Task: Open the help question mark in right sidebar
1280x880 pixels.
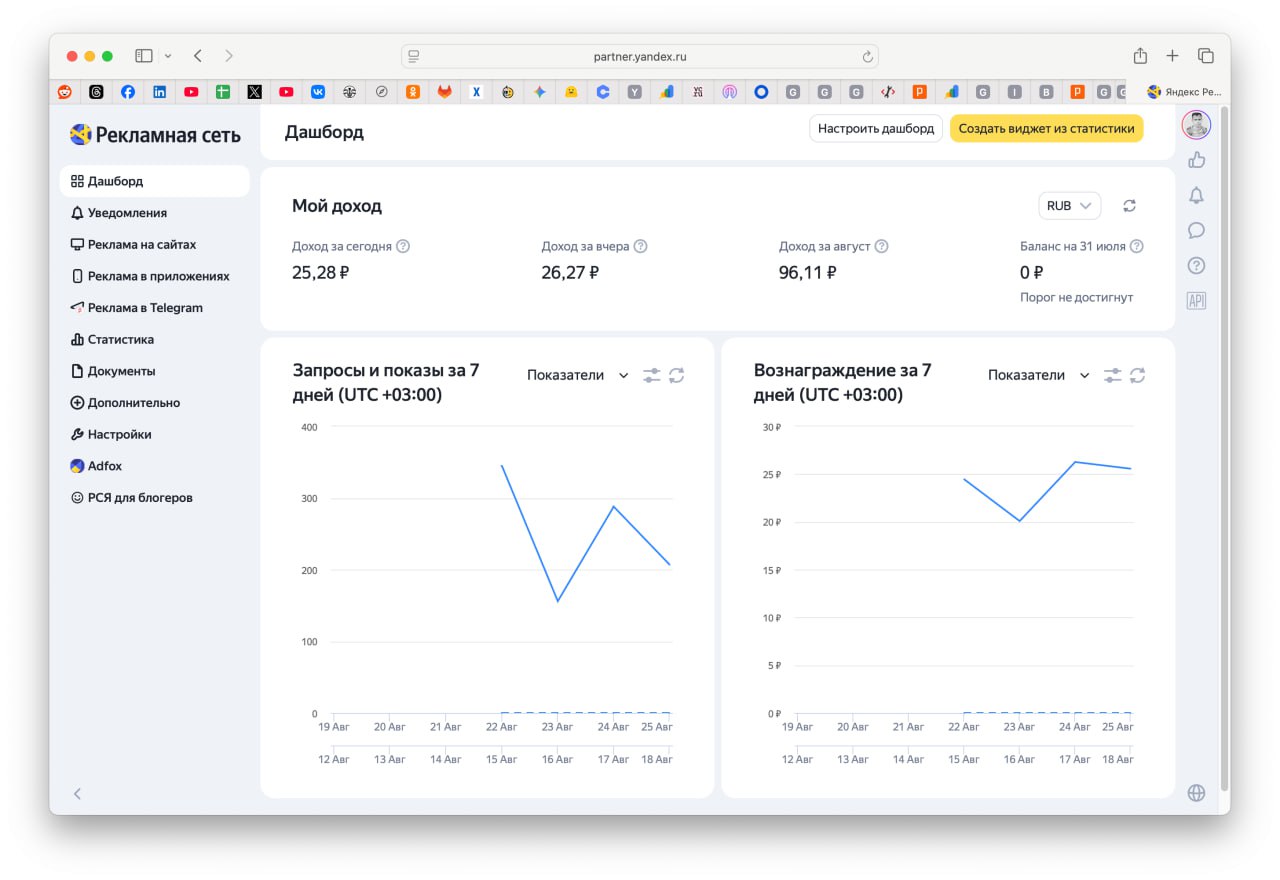Action: (x=1196, y=265)
